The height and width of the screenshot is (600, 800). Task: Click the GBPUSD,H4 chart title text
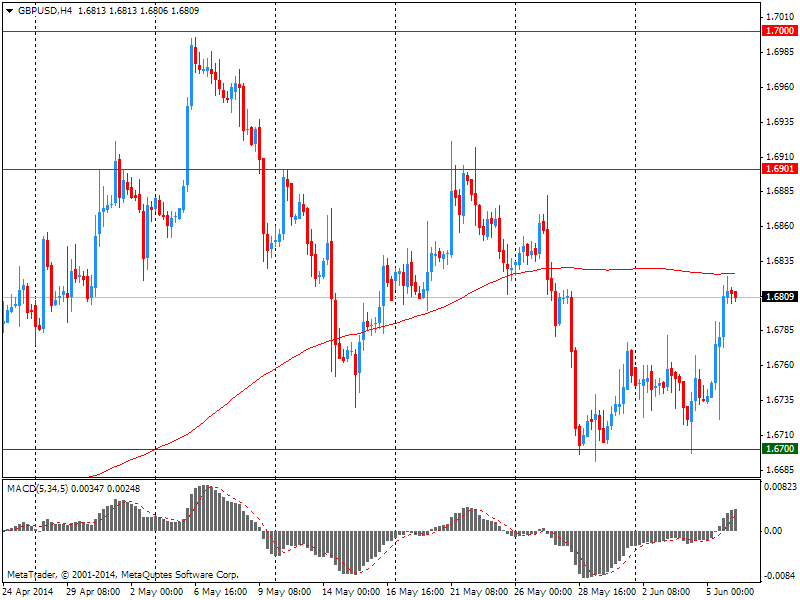[x=45, y=11]
